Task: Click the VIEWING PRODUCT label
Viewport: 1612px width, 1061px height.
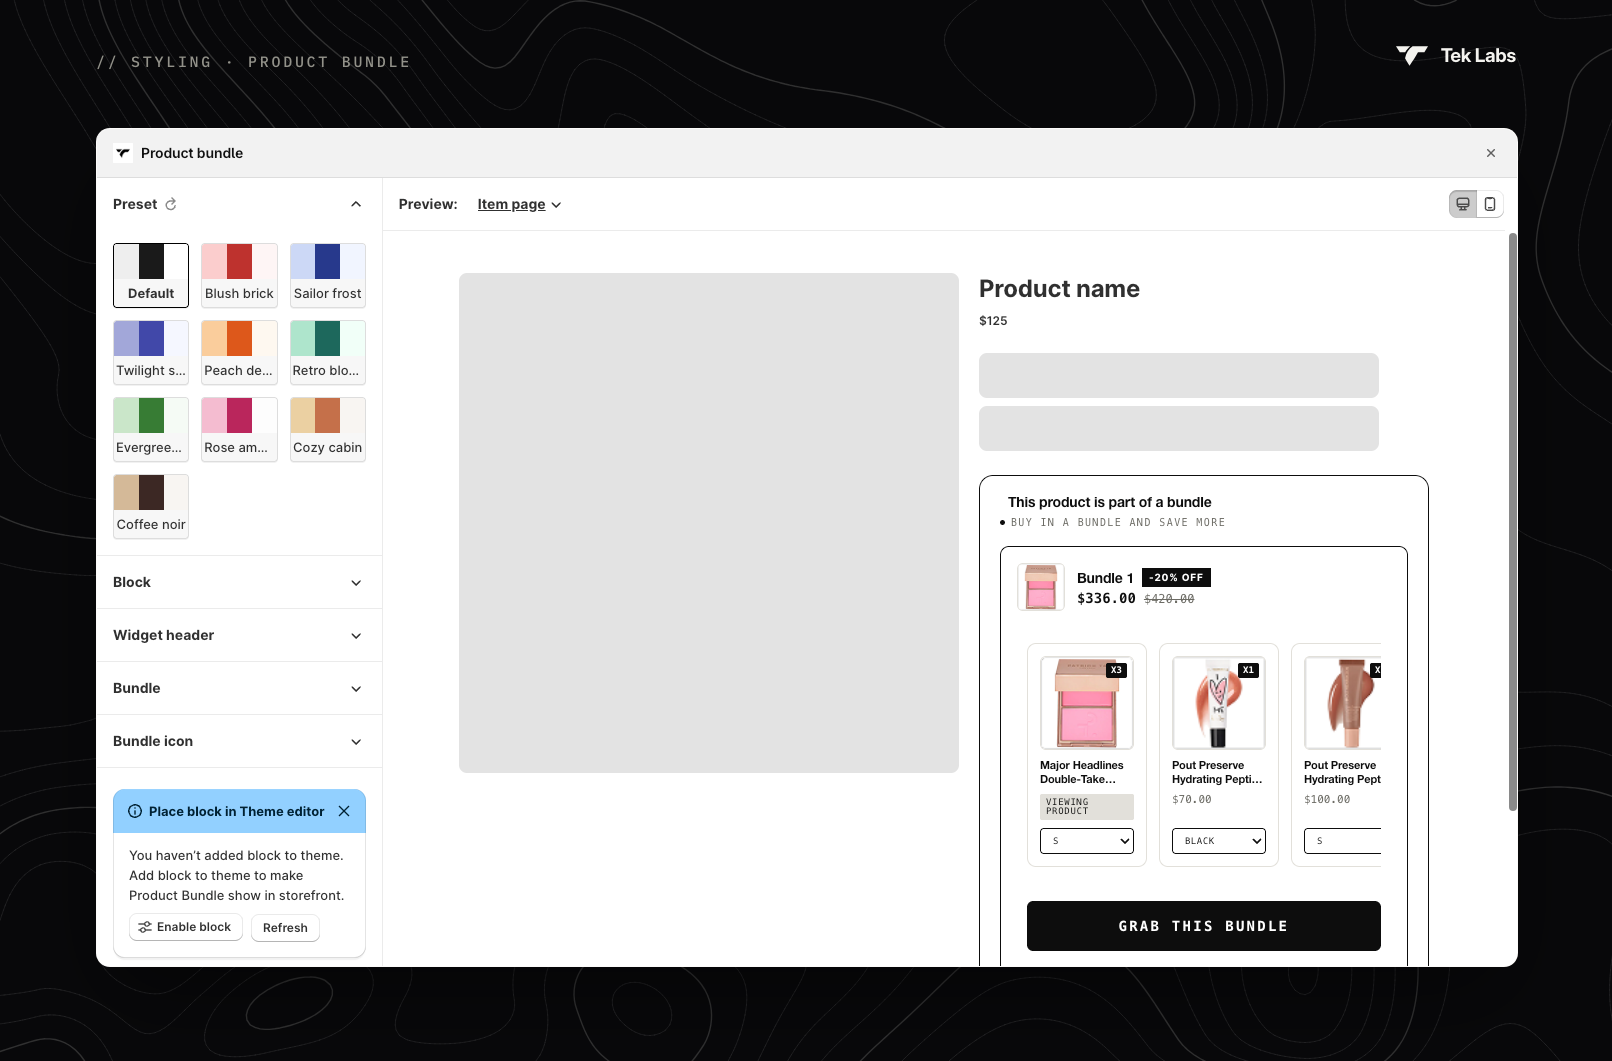Action: tap(1087, 807)
